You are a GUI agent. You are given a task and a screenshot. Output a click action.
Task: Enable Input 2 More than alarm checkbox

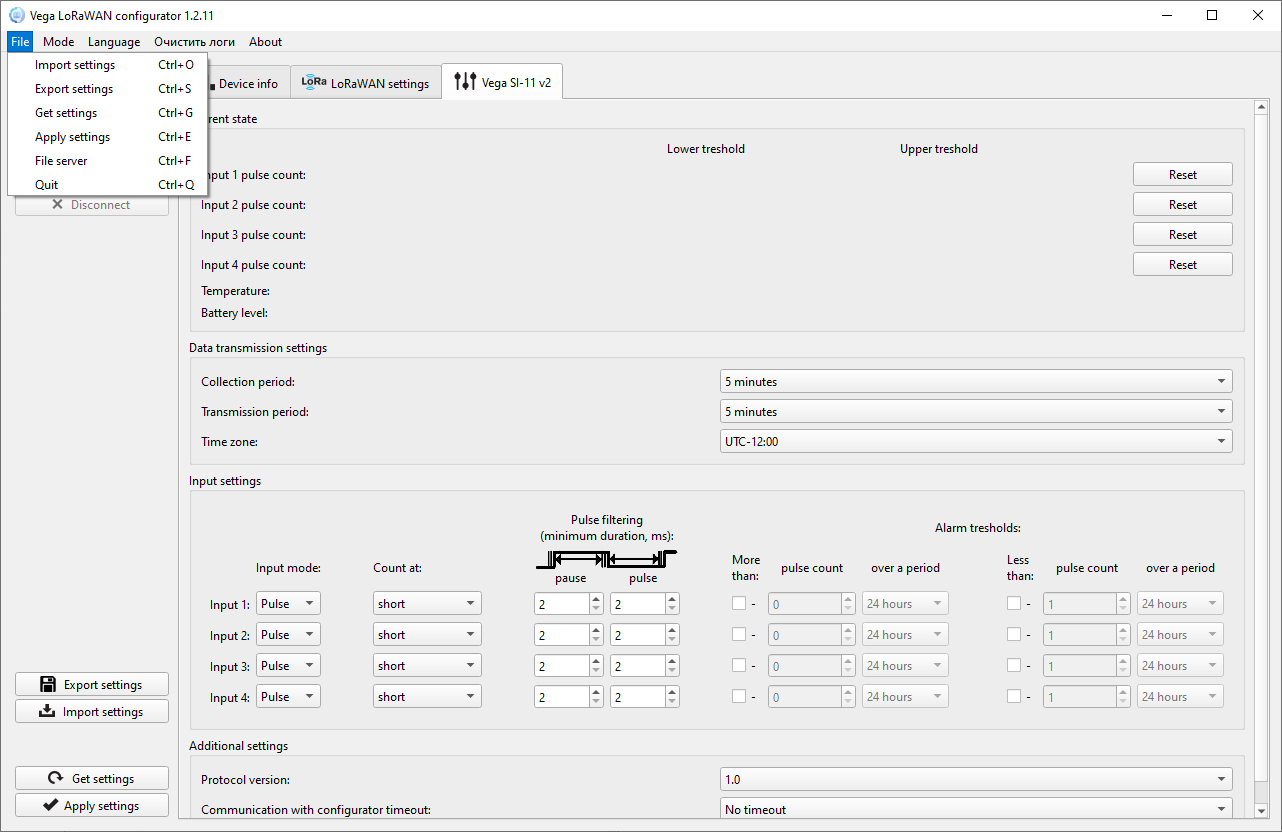pyautogui.click(x=739, y=635)
